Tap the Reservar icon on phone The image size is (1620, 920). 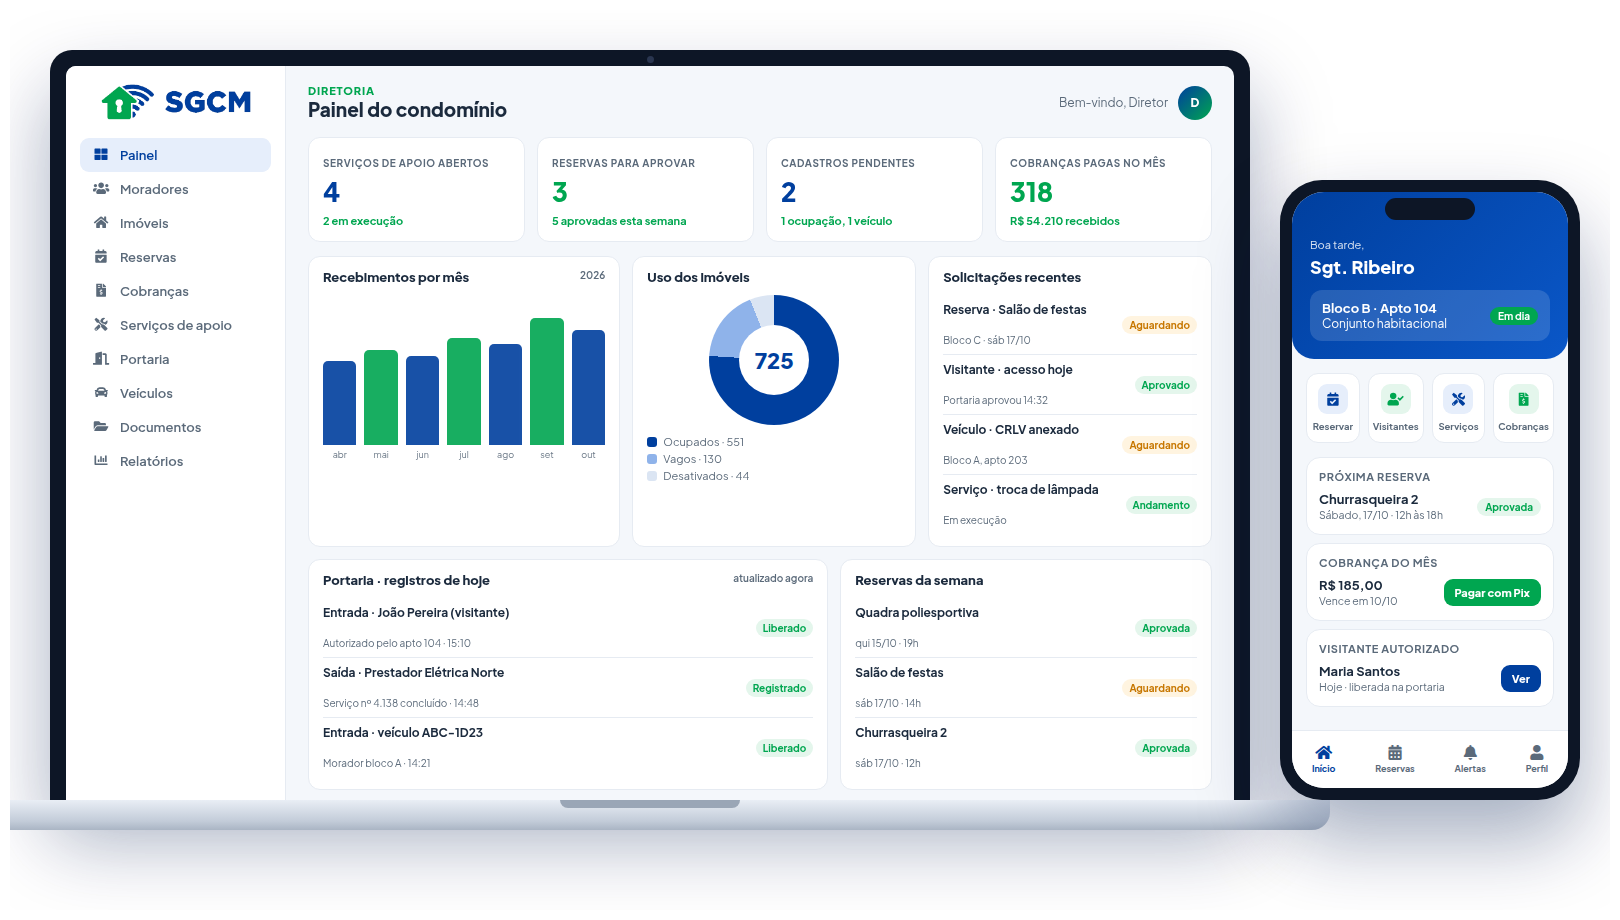pyautogui.click(x=1333, y=400)
